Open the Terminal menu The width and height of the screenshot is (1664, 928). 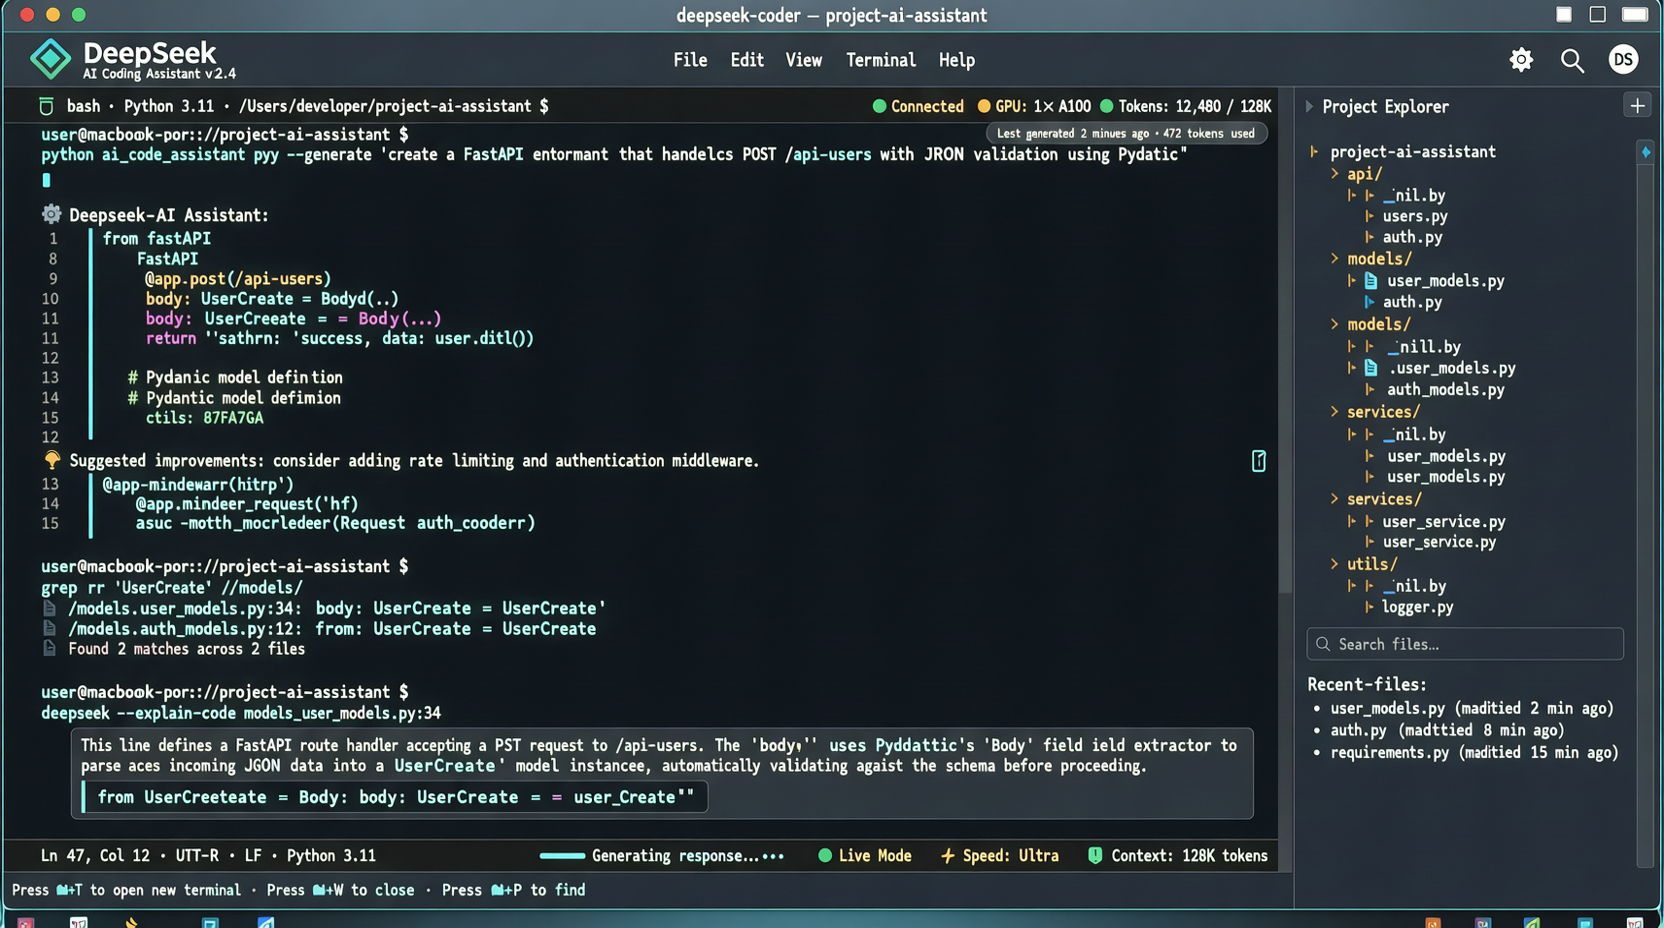coord(881,60)
